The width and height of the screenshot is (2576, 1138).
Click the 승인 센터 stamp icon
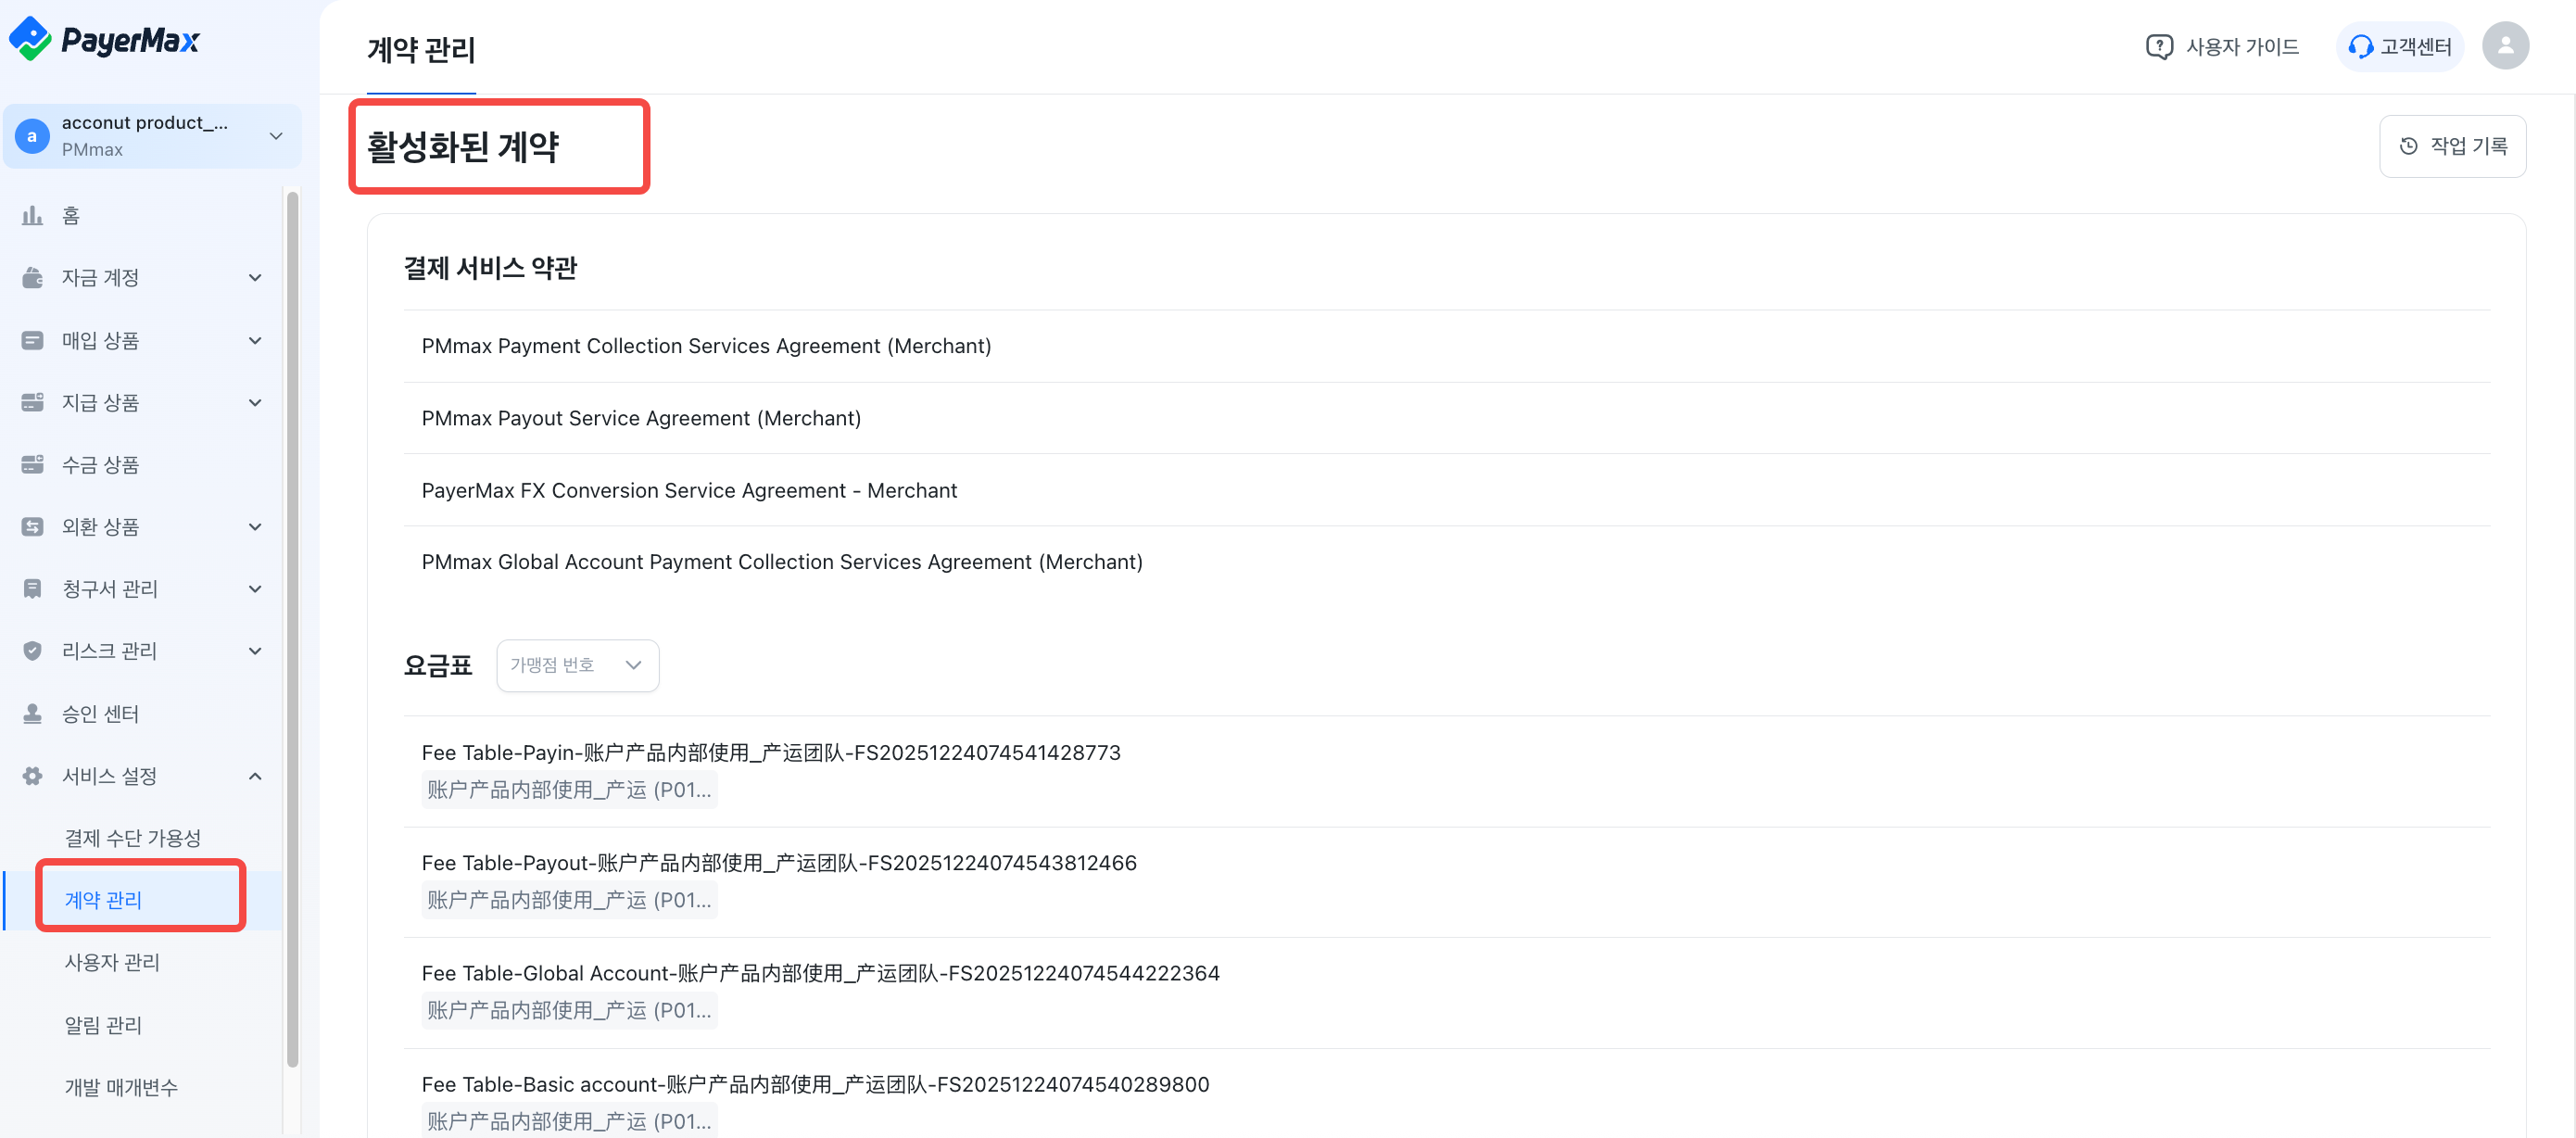click(32, 713)
